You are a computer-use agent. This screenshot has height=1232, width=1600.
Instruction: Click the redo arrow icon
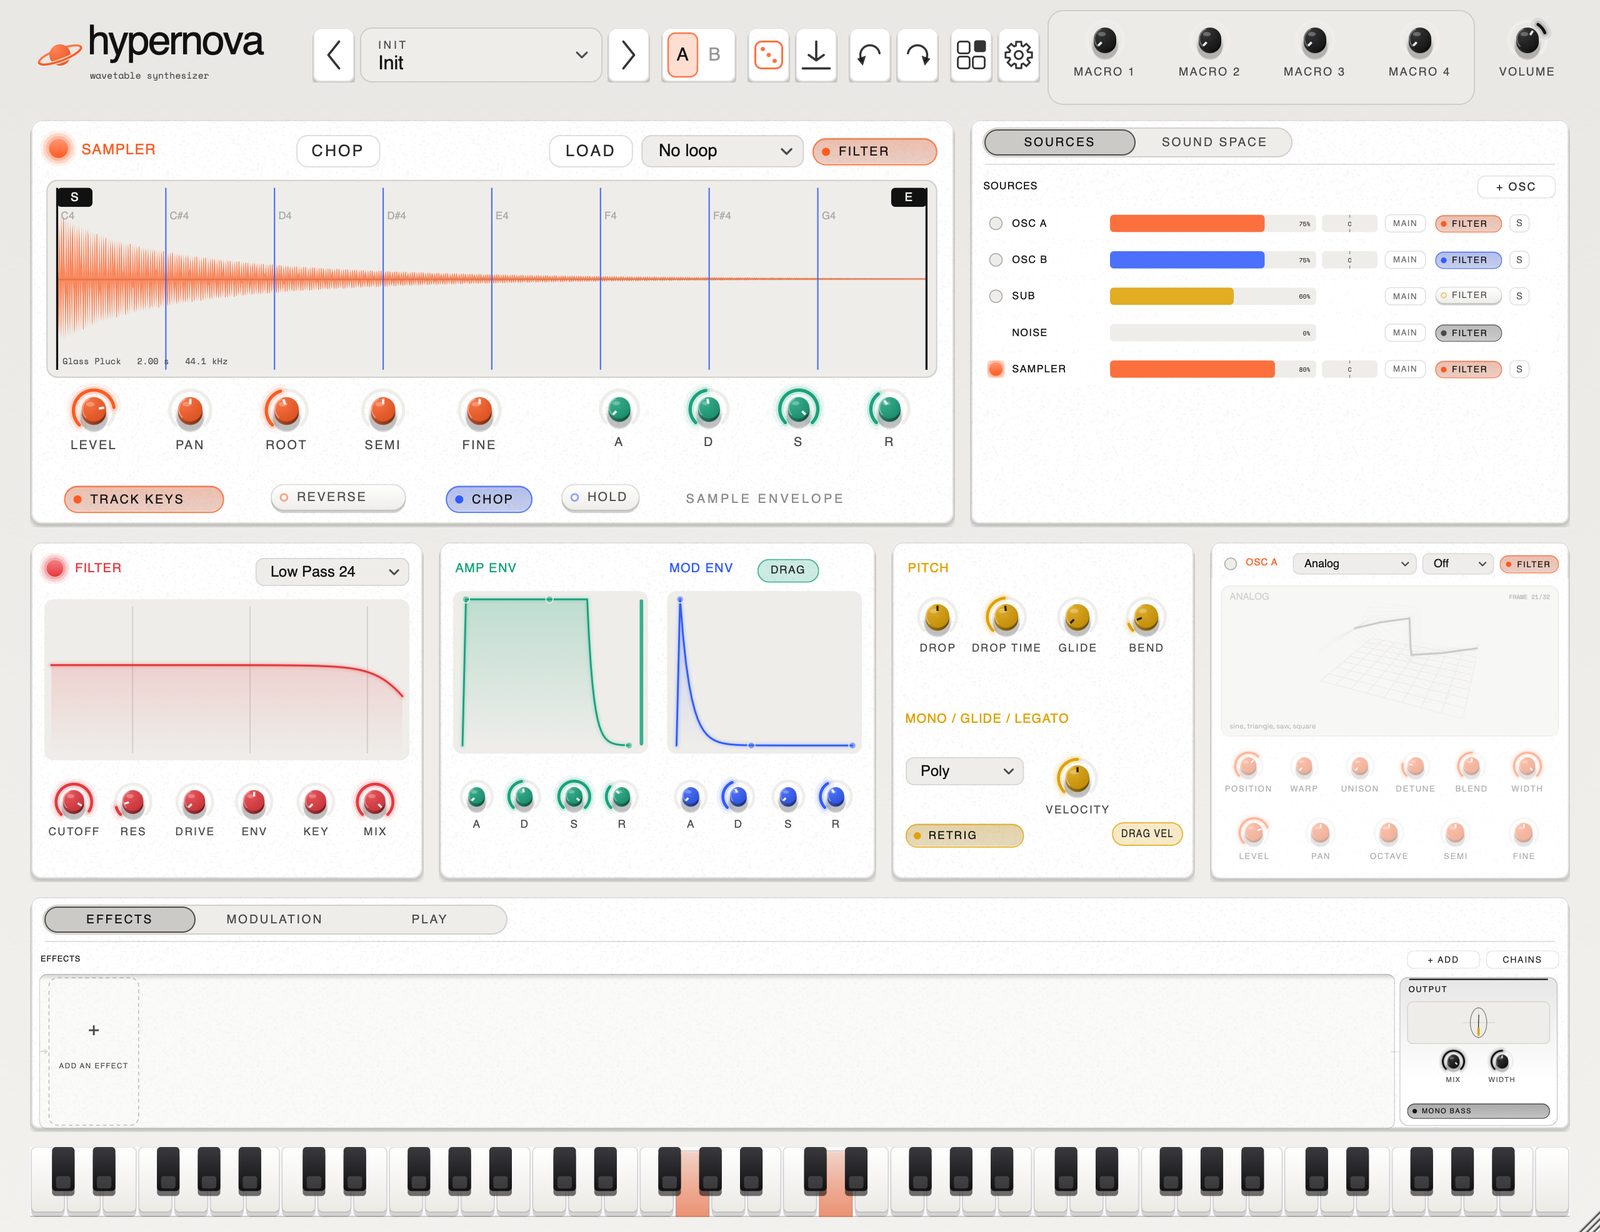coord(917,55)
